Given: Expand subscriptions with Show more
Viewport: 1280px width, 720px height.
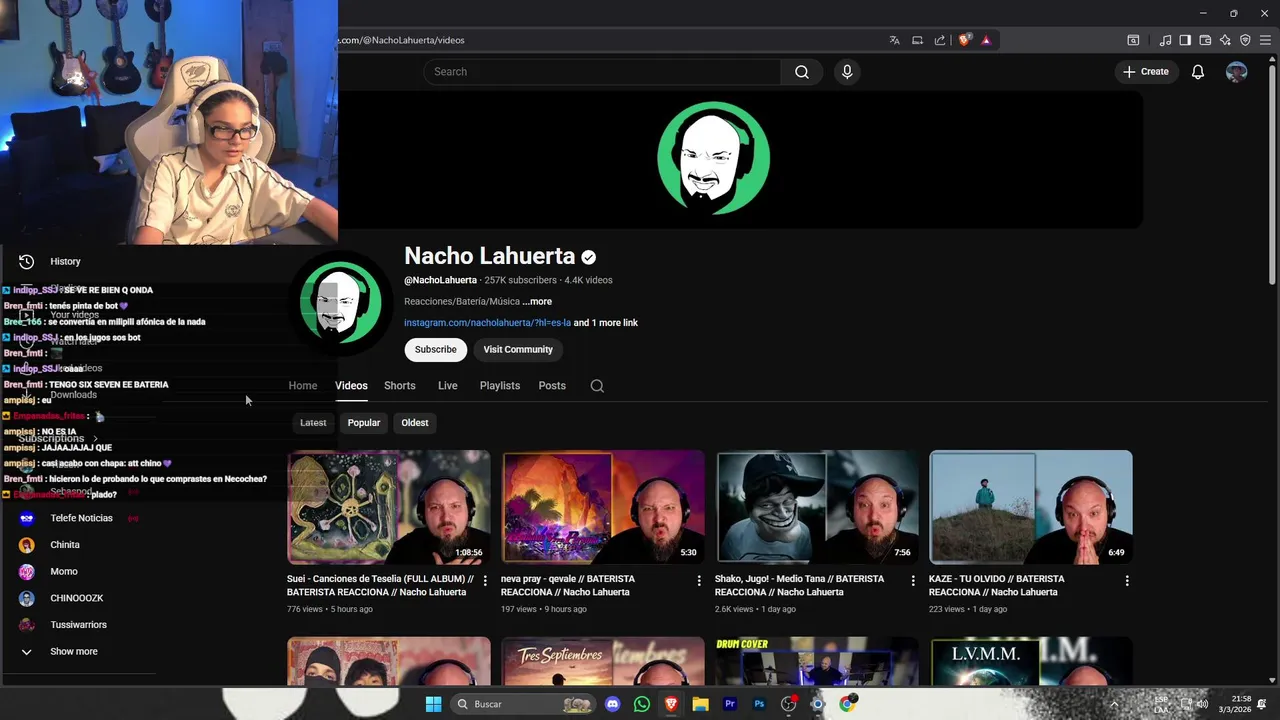Looking at the screenshot, I should [74, 652].
